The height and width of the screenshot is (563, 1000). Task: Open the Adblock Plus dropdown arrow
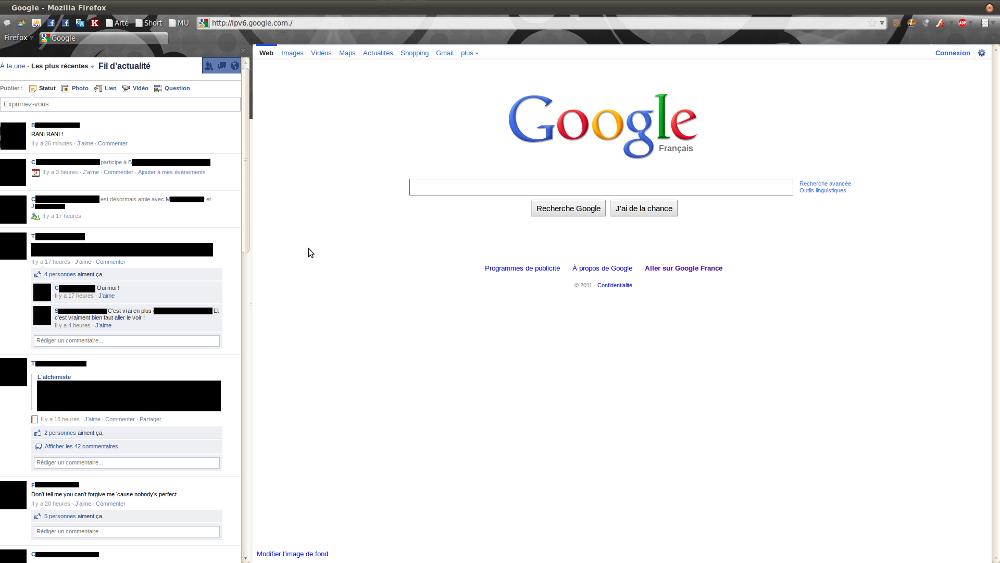[971, 22]
